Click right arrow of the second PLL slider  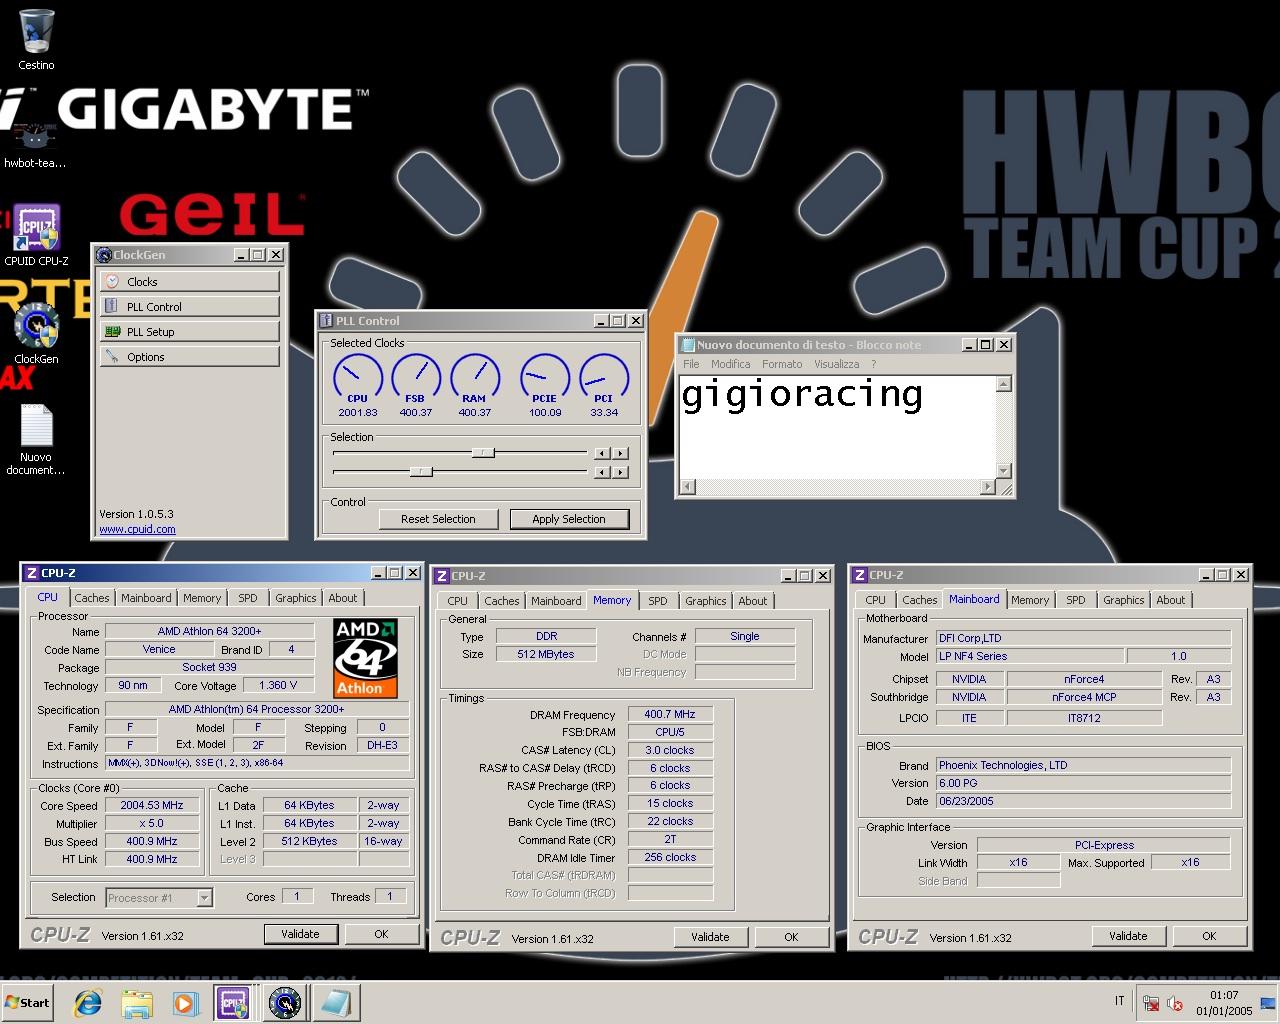coord(620,471)
